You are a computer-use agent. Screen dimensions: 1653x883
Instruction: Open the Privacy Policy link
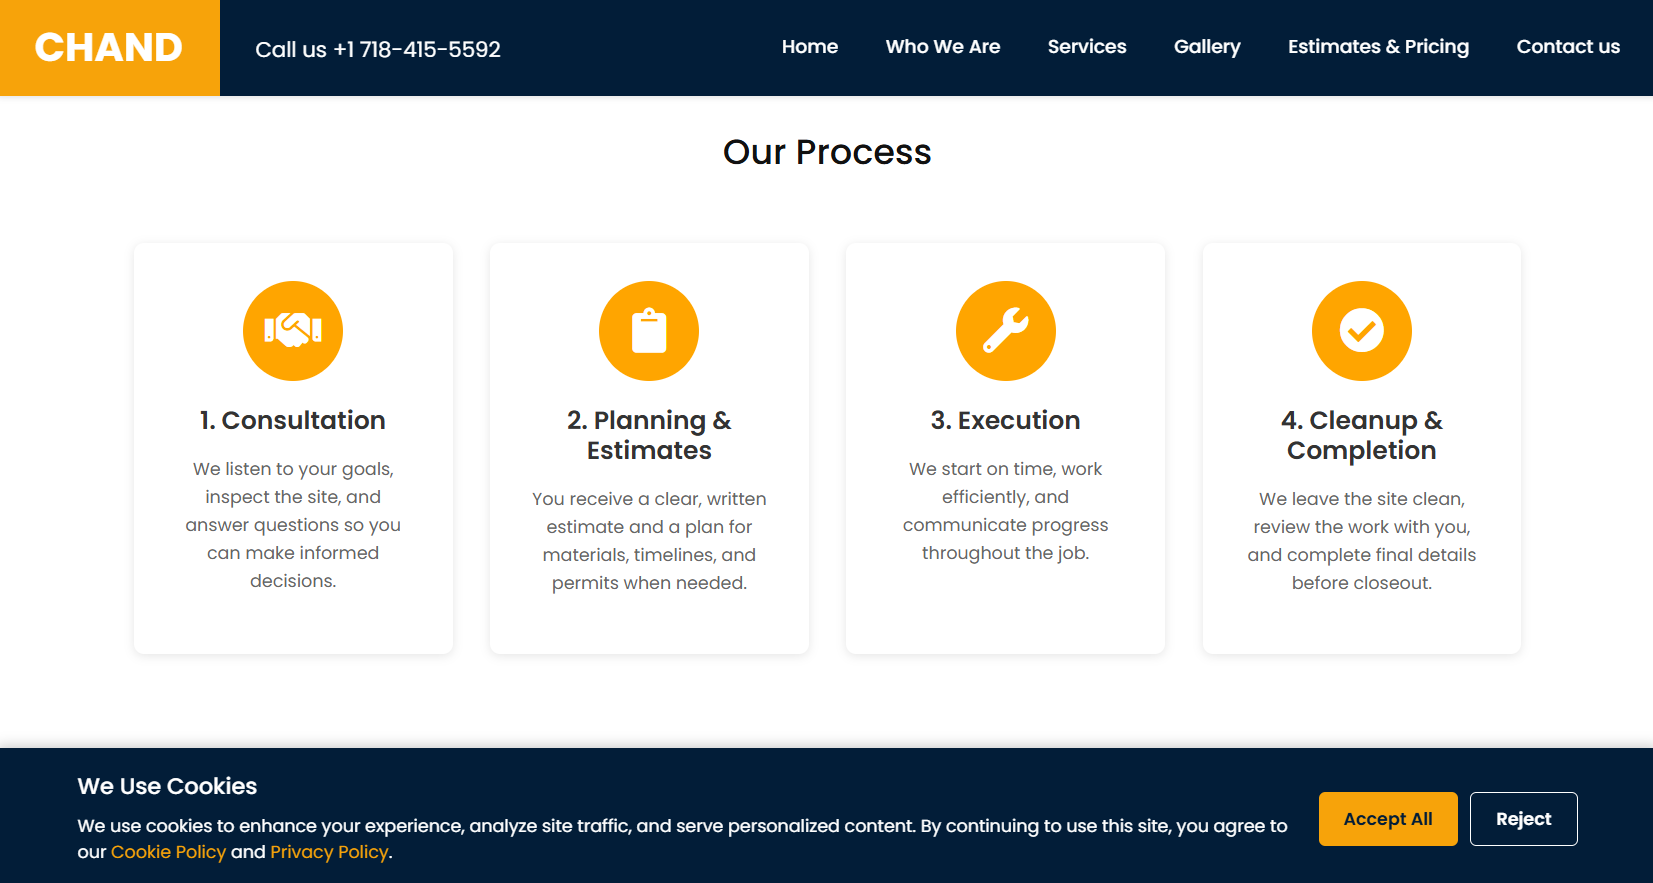pyautogui.click(x=329, y=852)
